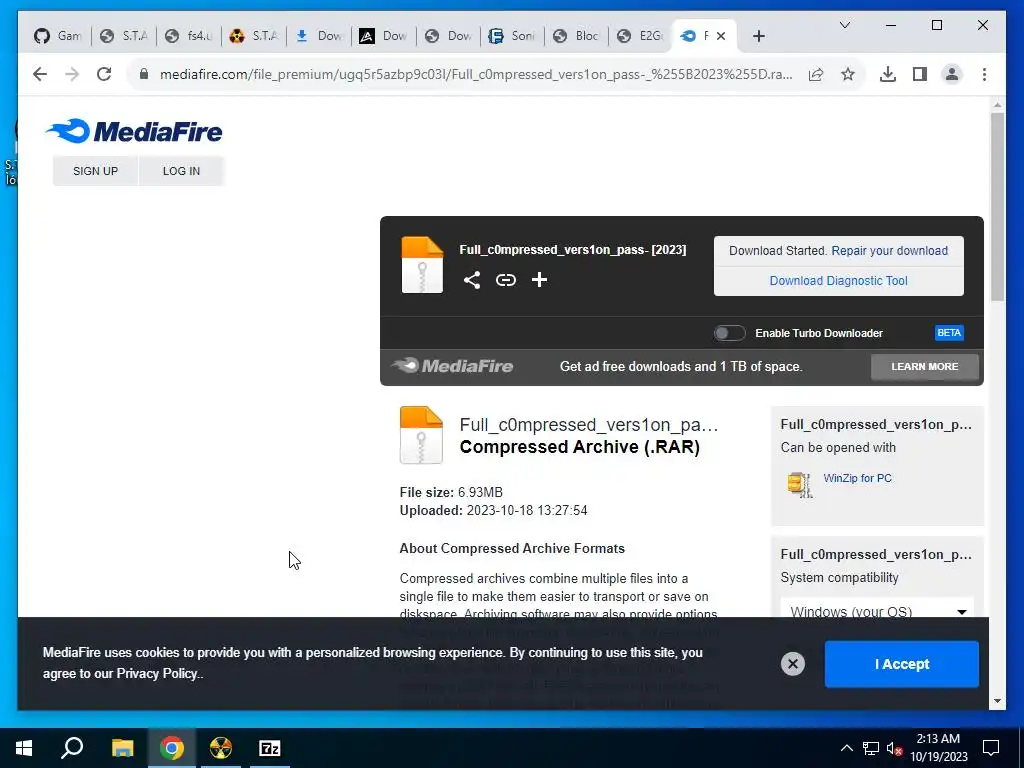Click the 'Repair your download' link

point(889,251)
